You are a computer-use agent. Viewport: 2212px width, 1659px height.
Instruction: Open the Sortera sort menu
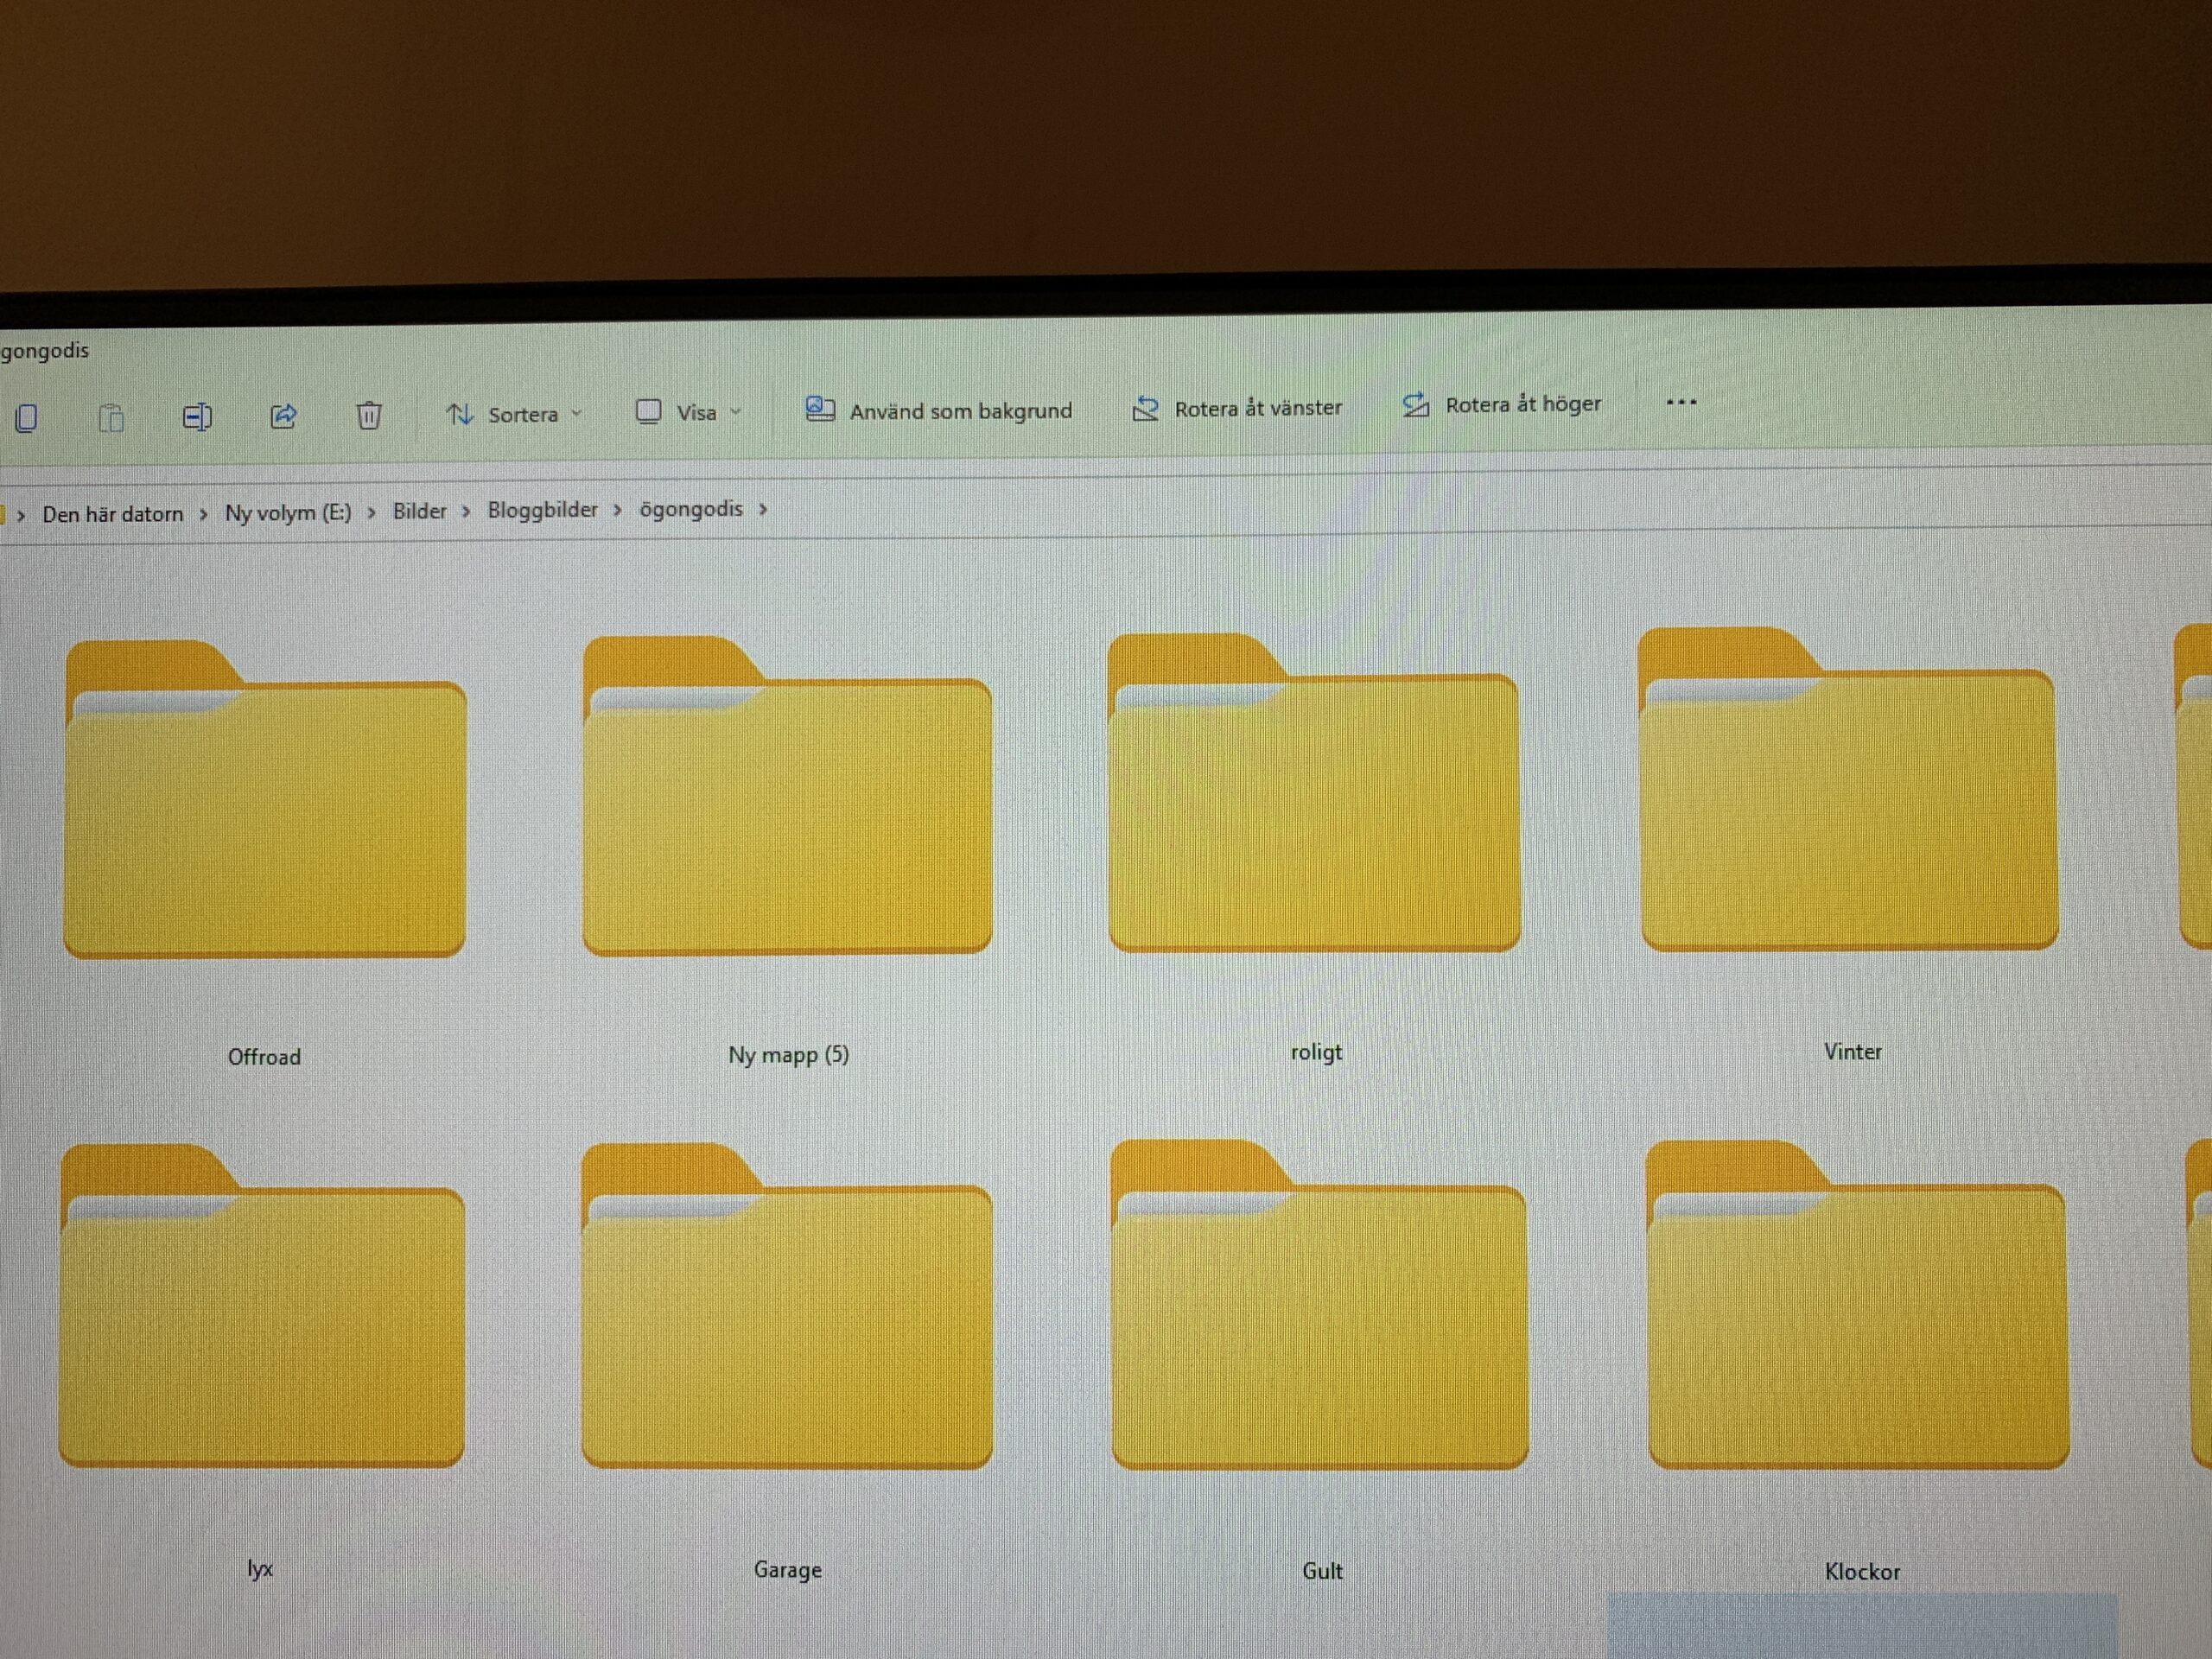point(514,414)
